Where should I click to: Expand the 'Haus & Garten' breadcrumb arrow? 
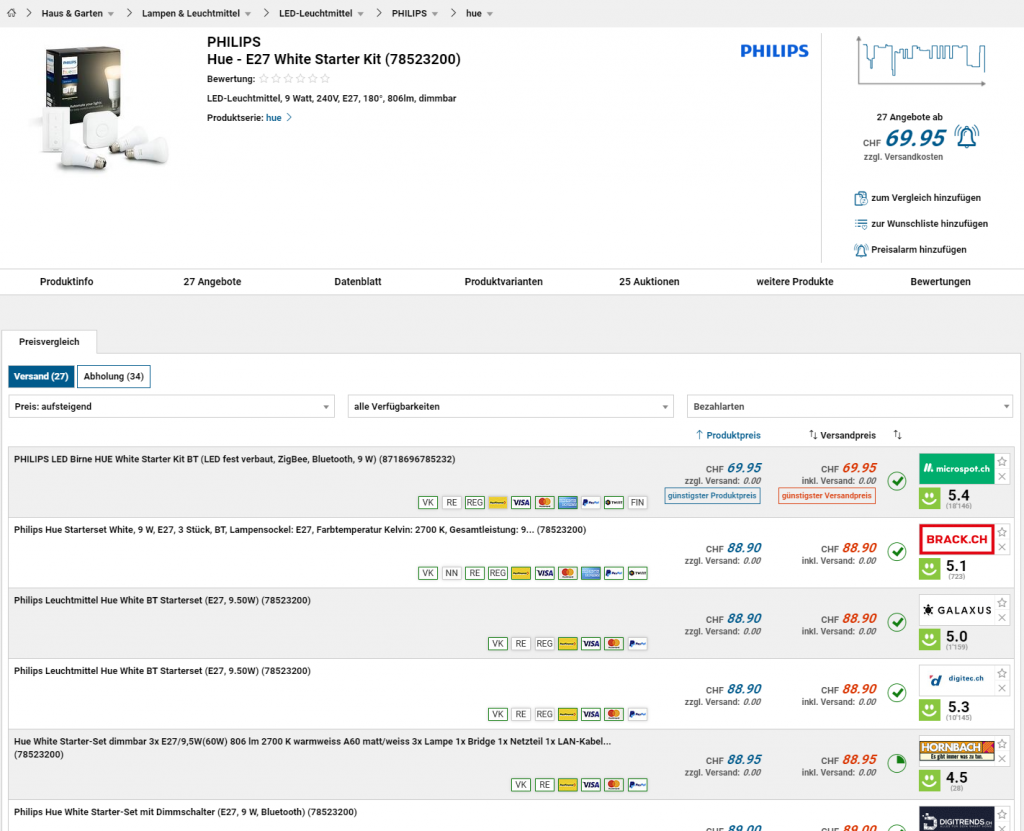pos(111,14)
